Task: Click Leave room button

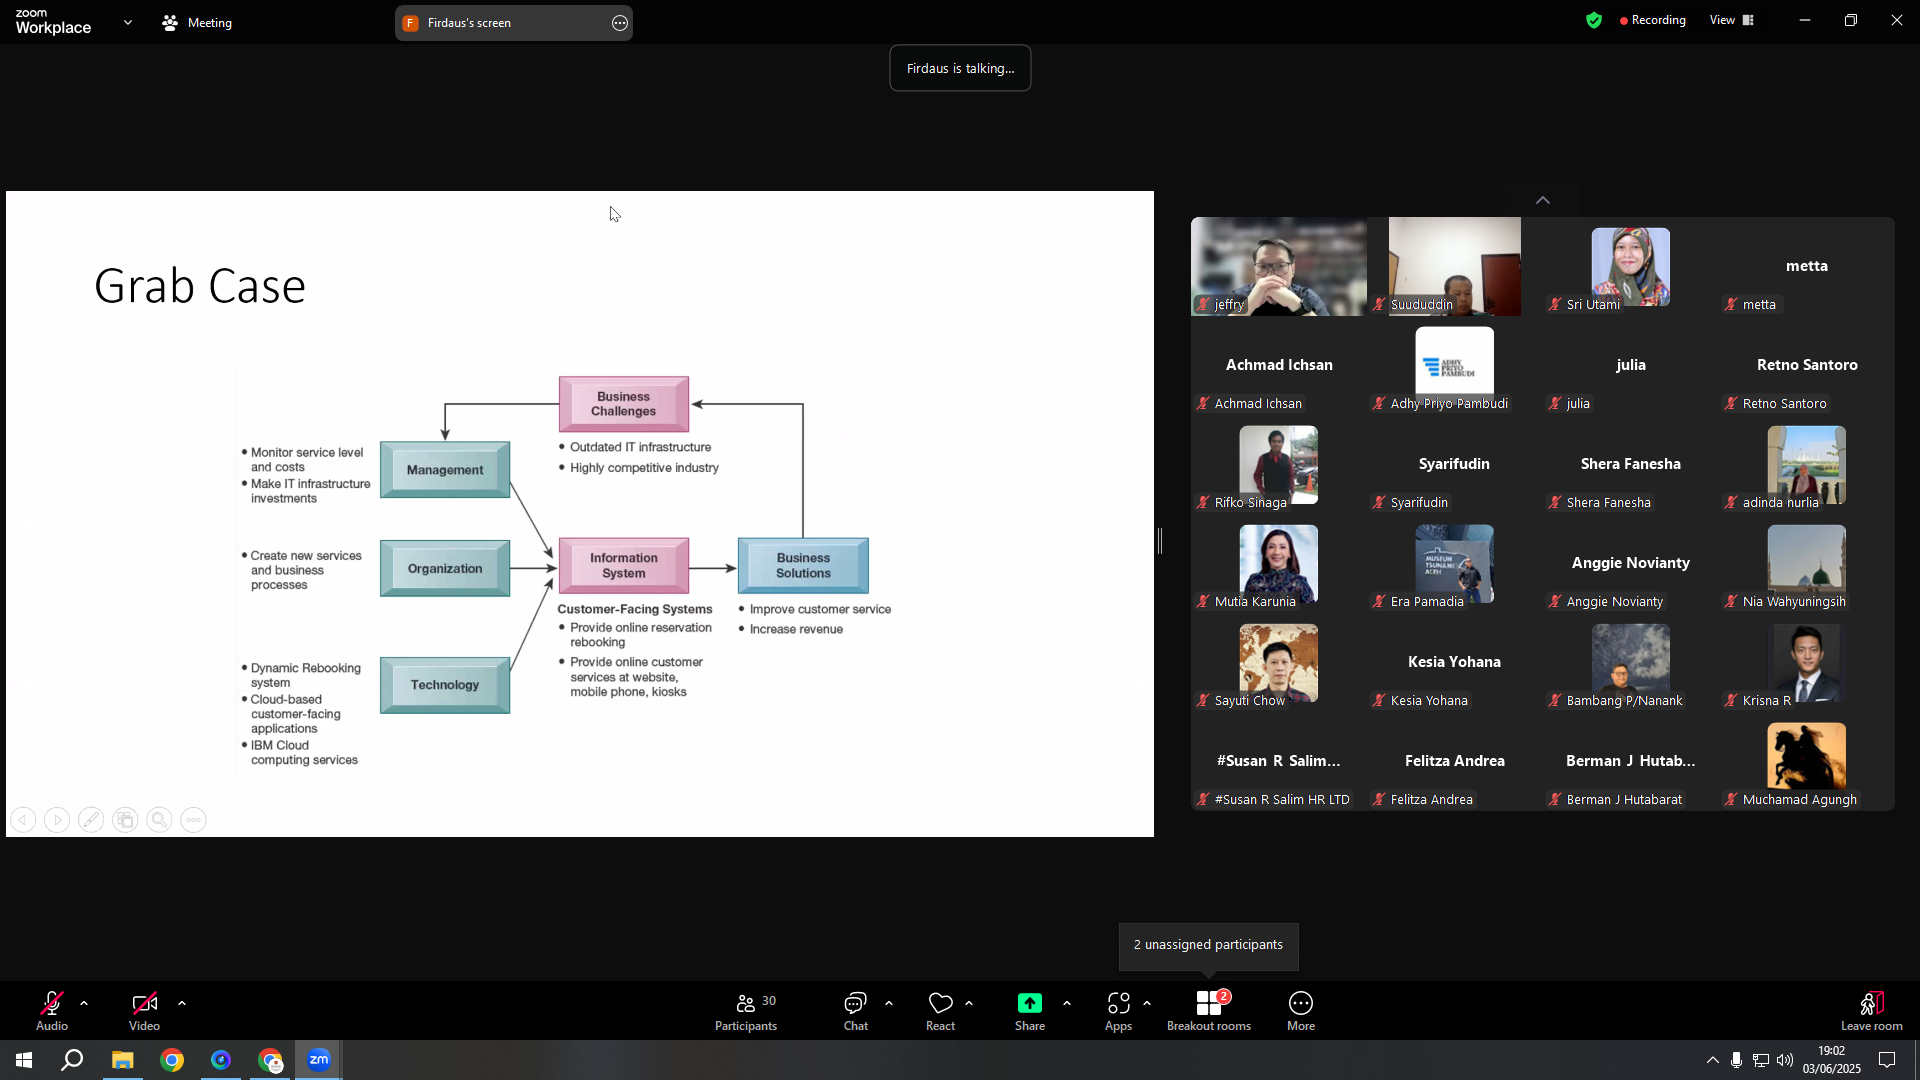Action: [x=1872, y=1011]
